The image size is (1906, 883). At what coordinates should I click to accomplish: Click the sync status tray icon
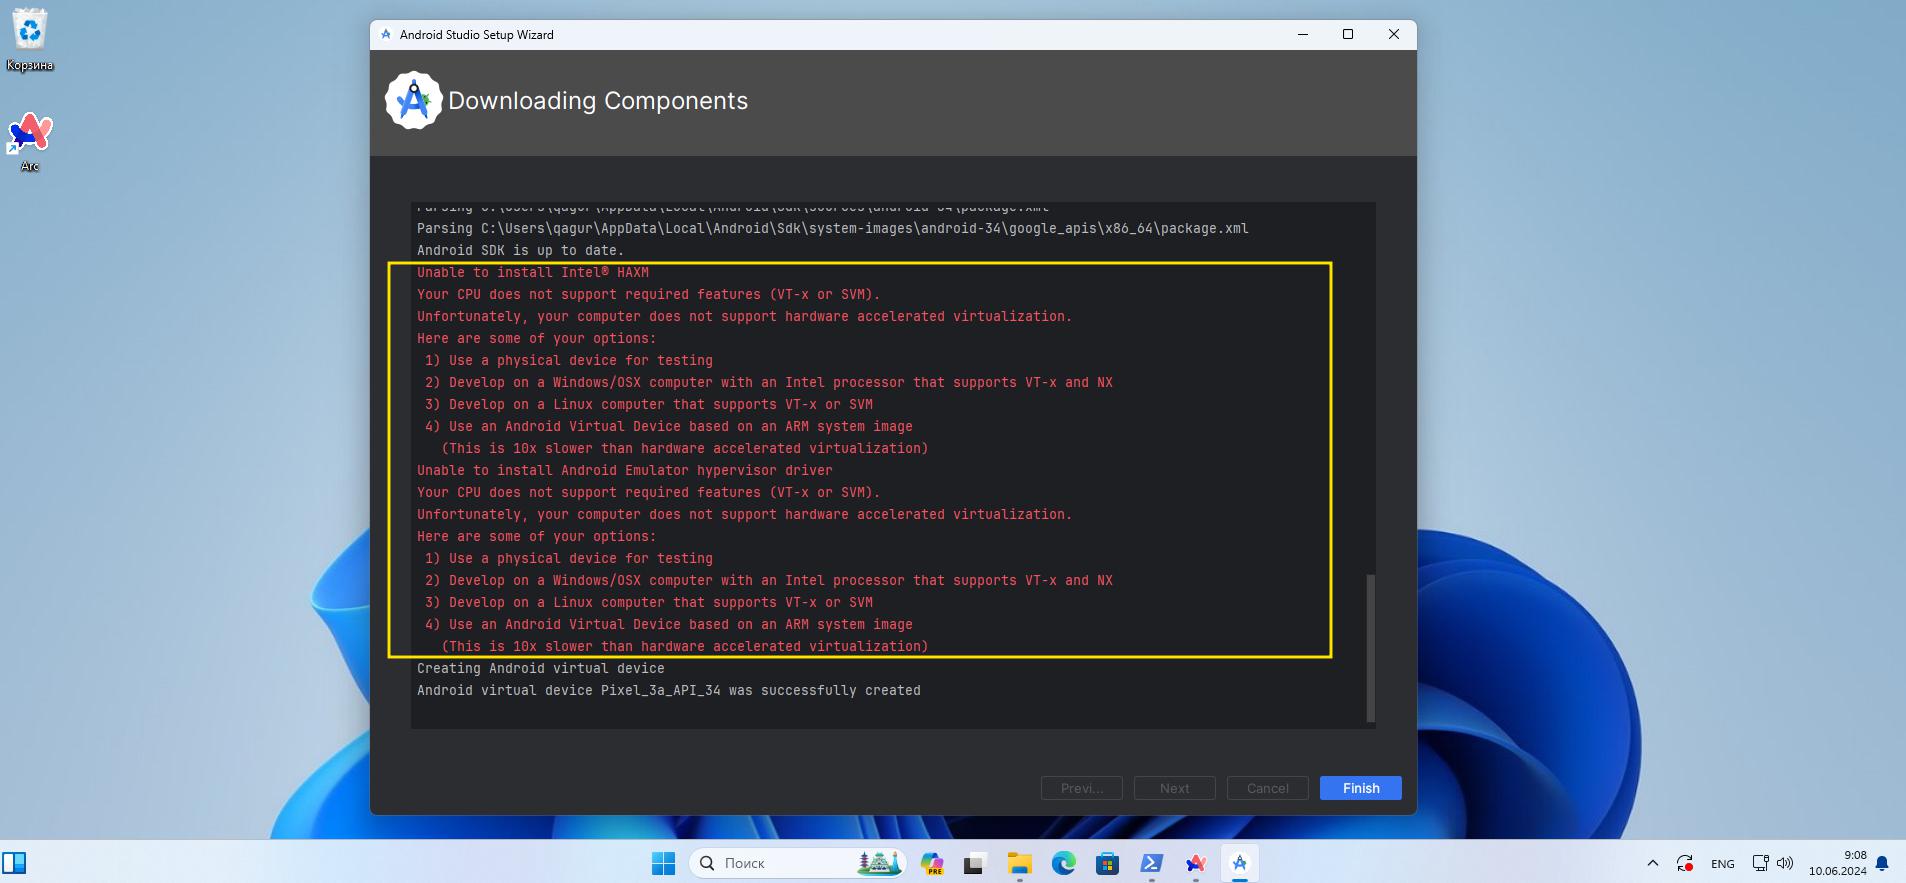[x=1685, y=863]
